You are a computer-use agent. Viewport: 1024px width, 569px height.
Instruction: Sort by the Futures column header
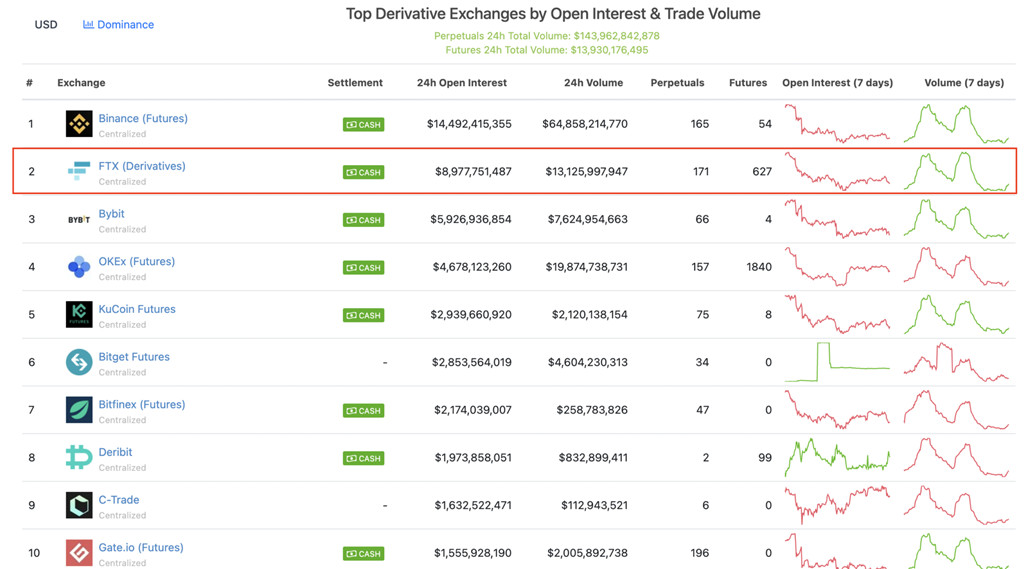point(747,83)
